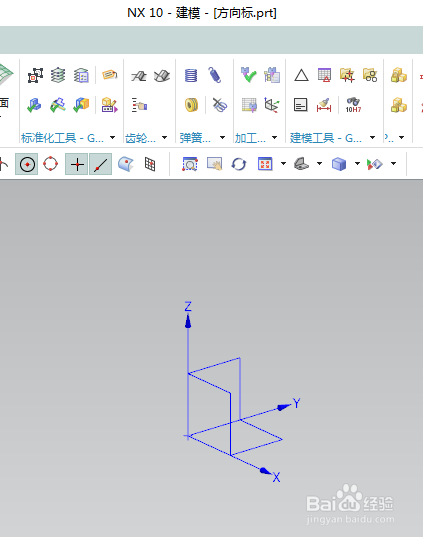Toggle the point on face snap option
Viewport: 423px width, 537px height.
[x=125, y=164]
